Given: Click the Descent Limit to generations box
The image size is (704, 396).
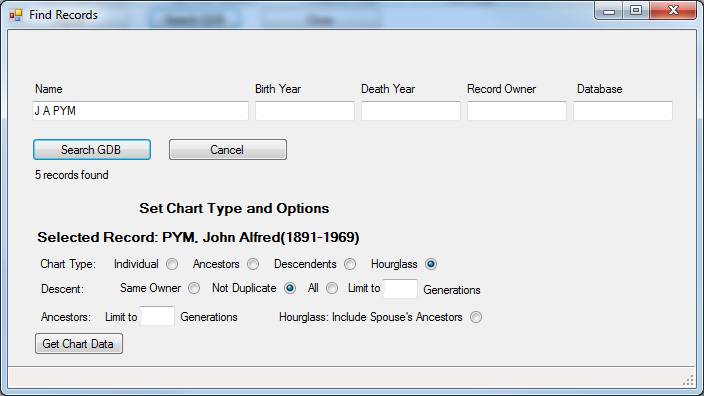Looking at the screenshot, I should tap(400, 289).
